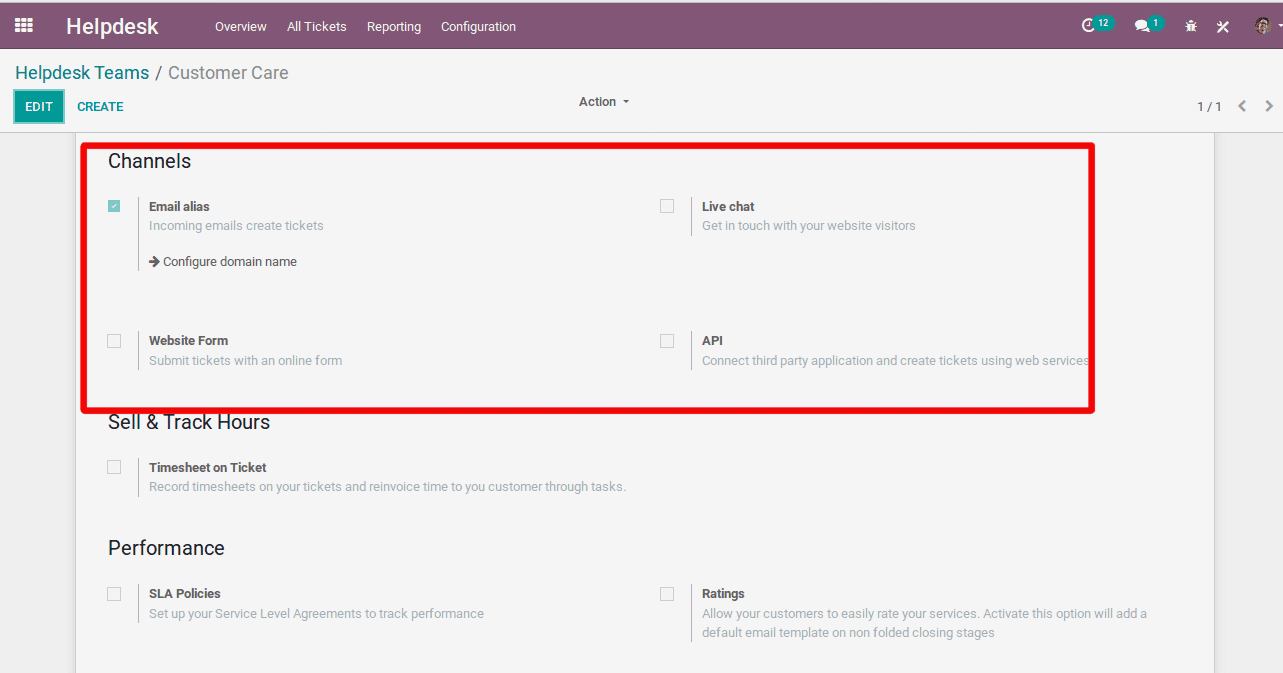Go to the previous record arrow

coord(1242,106)
